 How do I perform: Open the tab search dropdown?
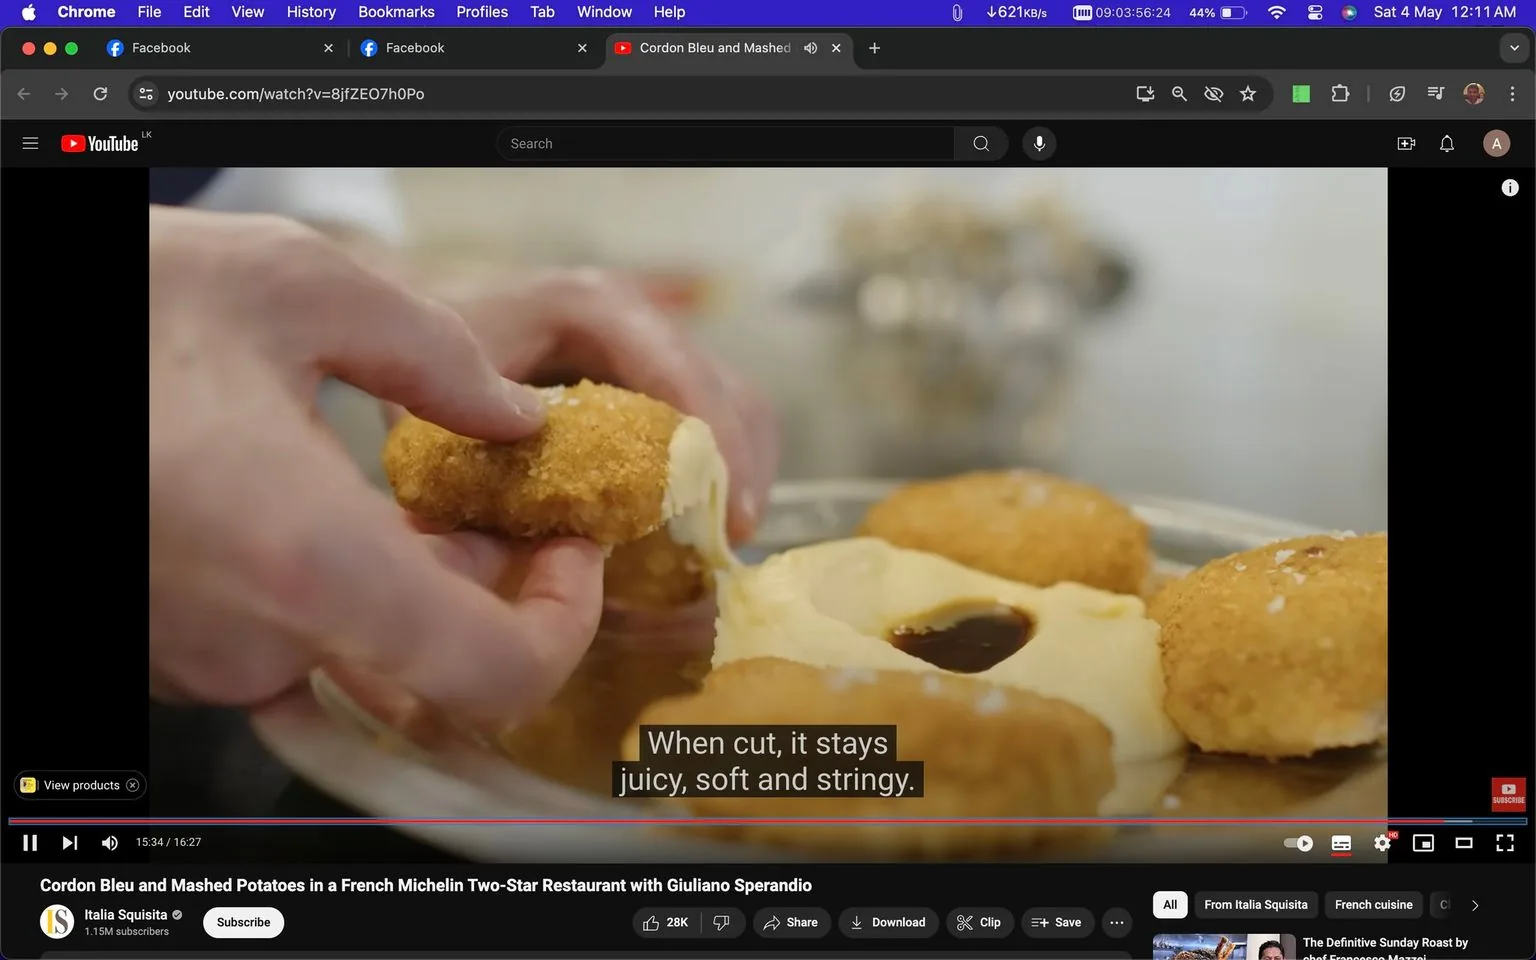click(1514, 47)
